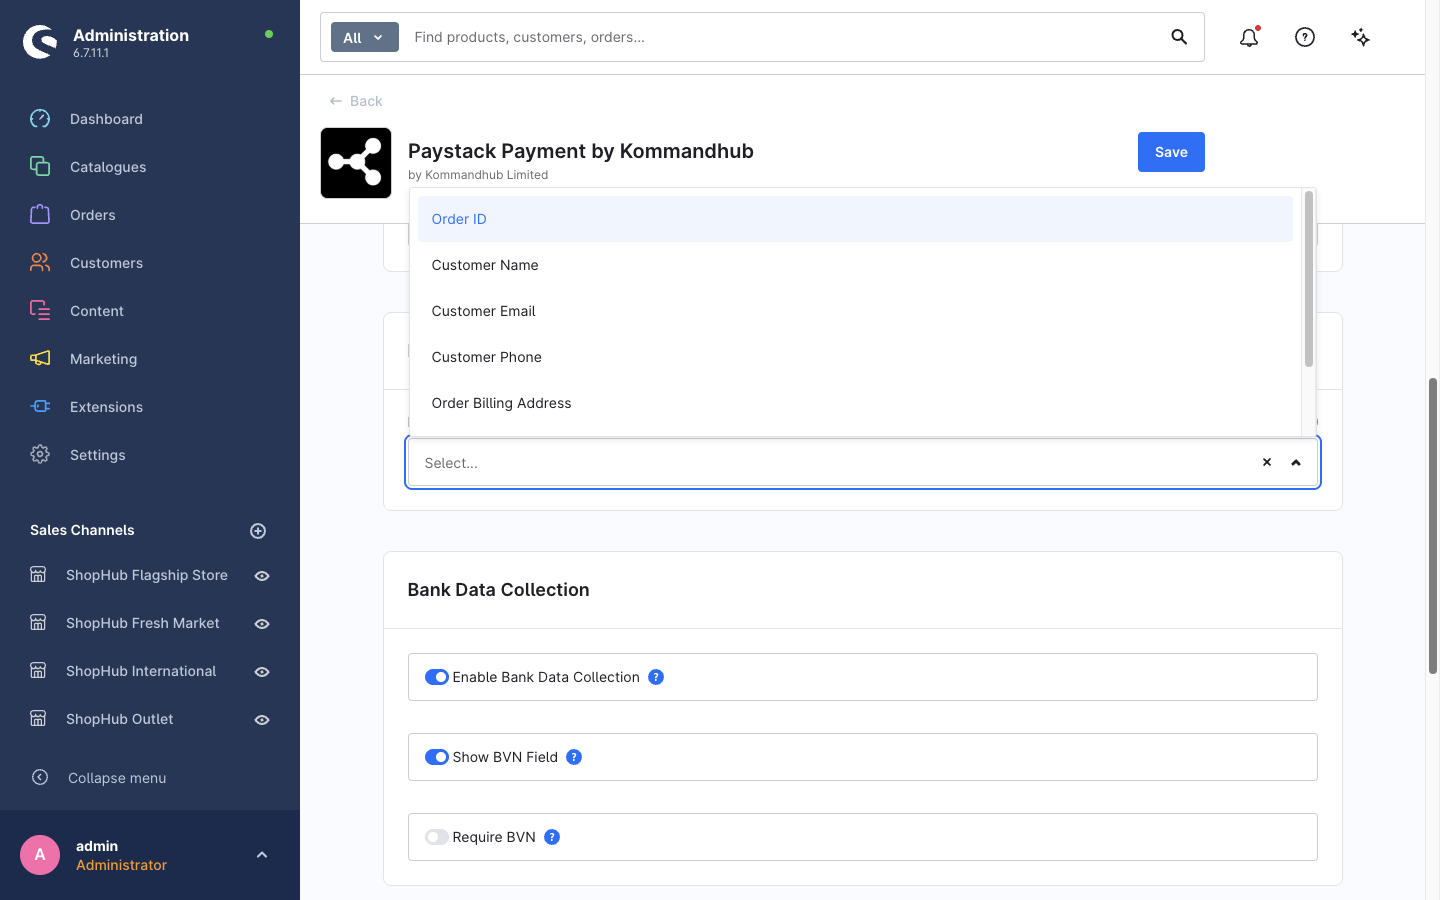Choose Customer Email option

[855, 311]
